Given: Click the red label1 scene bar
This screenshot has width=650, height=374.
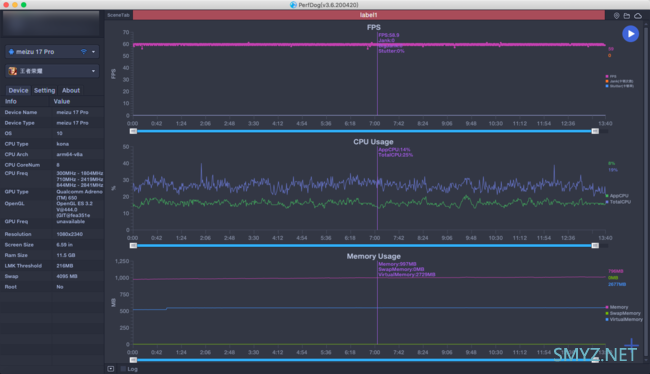Looking at the screenshot, I should click(369, 15).
